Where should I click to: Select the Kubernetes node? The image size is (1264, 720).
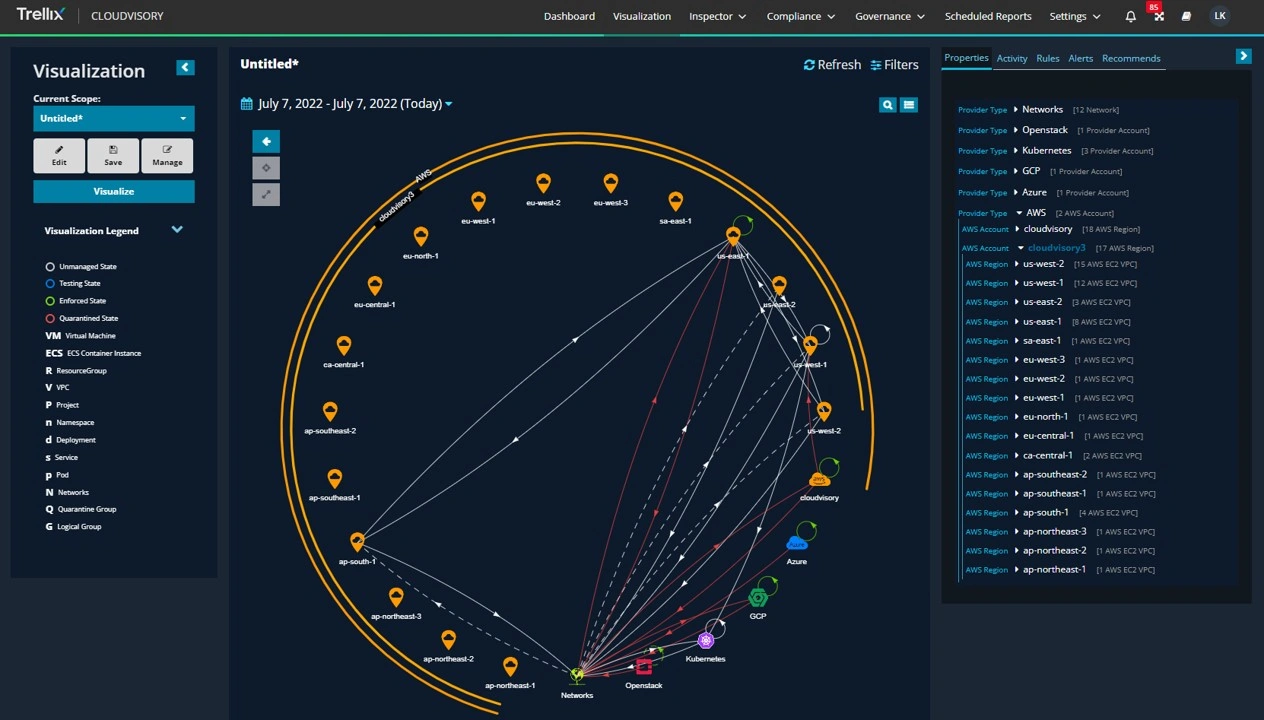[x=706, y=641]
